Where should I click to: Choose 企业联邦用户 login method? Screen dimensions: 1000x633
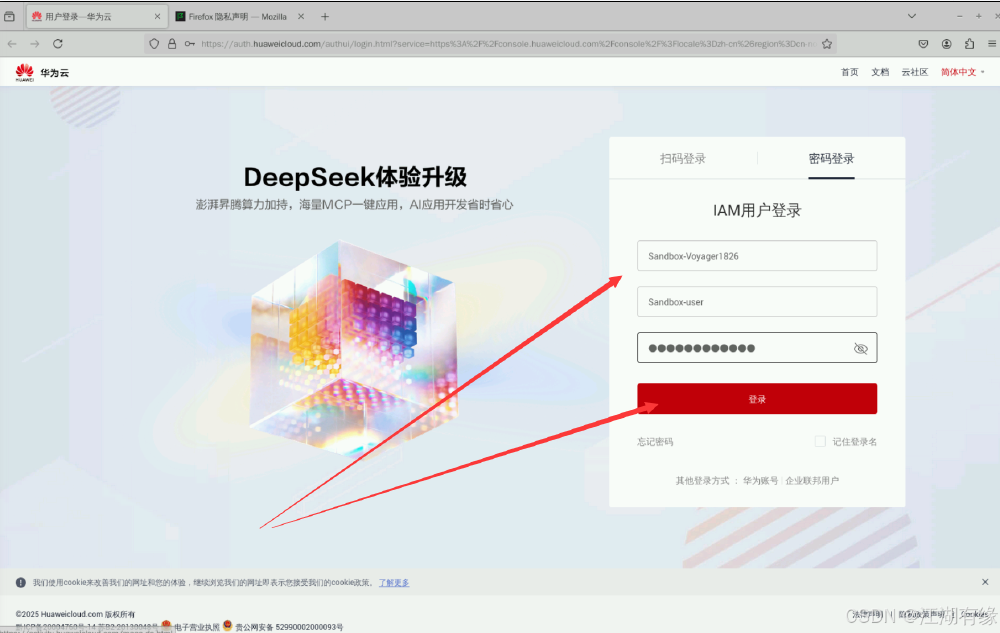point(812,481)
